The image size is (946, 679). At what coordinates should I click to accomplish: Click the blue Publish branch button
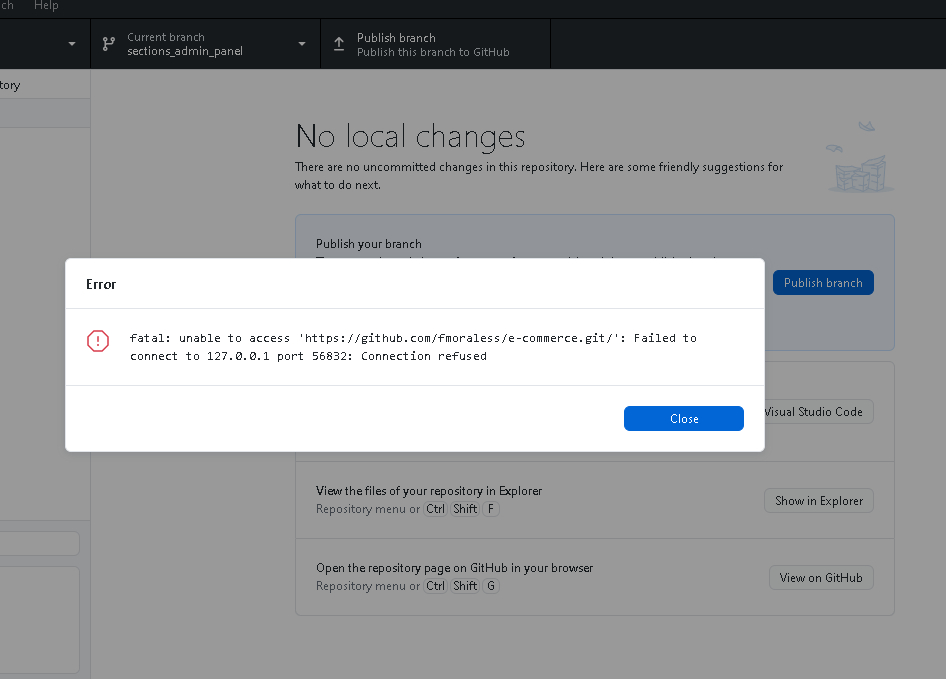823,282
